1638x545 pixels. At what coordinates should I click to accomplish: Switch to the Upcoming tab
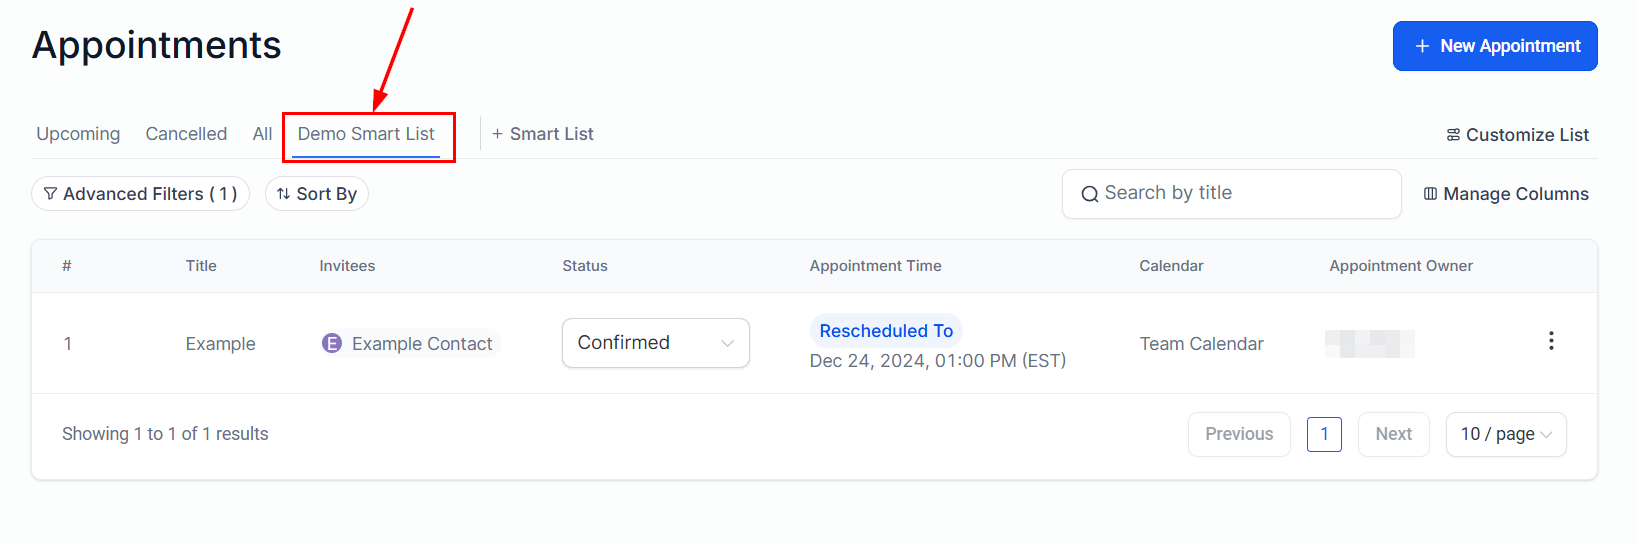click(78, 134)
